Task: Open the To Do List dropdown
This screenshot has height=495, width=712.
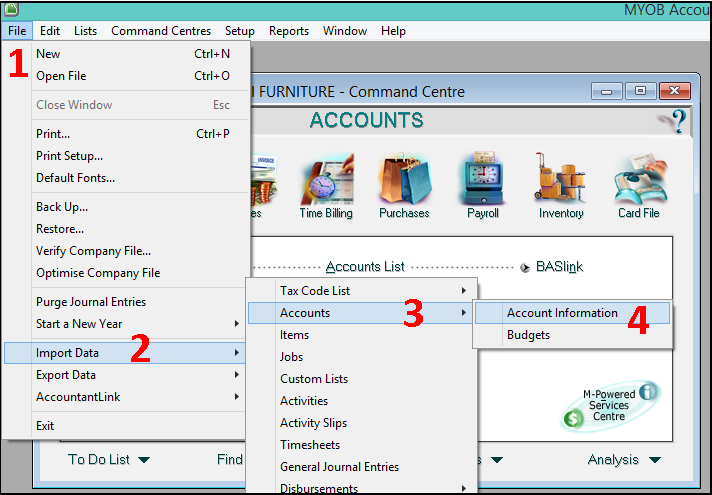Action: click(x=109, y=460)
